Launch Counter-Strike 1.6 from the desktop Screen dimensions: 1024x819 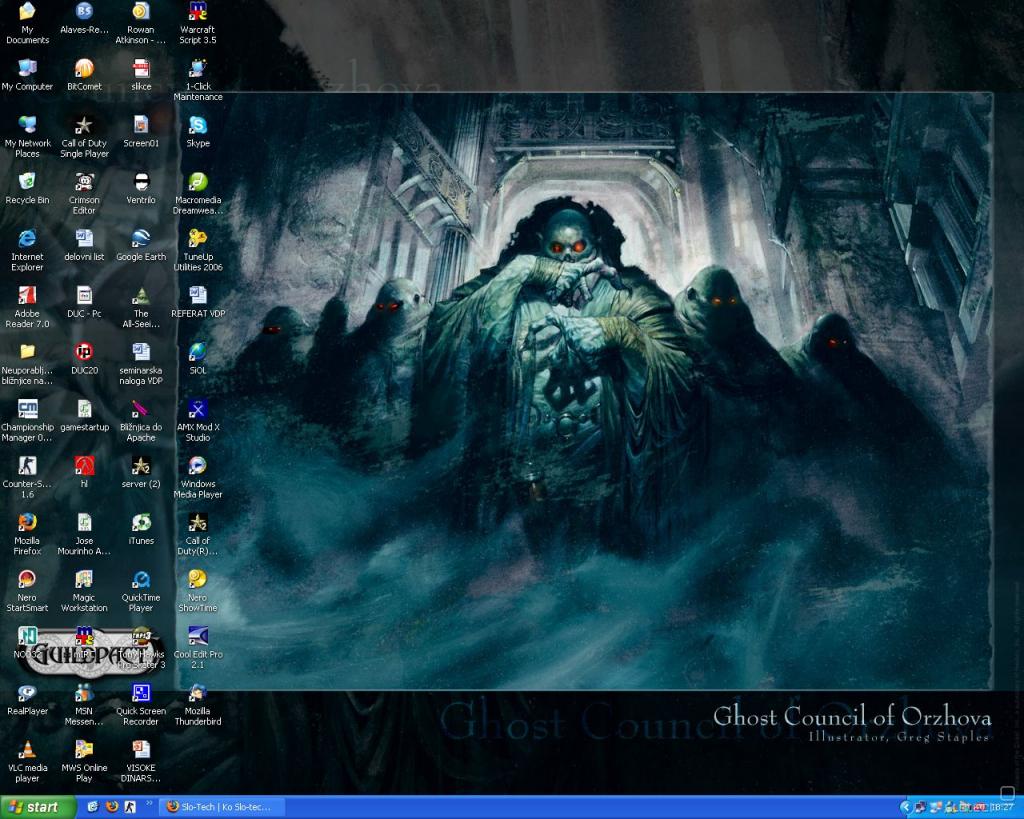(x=27, y=477)
